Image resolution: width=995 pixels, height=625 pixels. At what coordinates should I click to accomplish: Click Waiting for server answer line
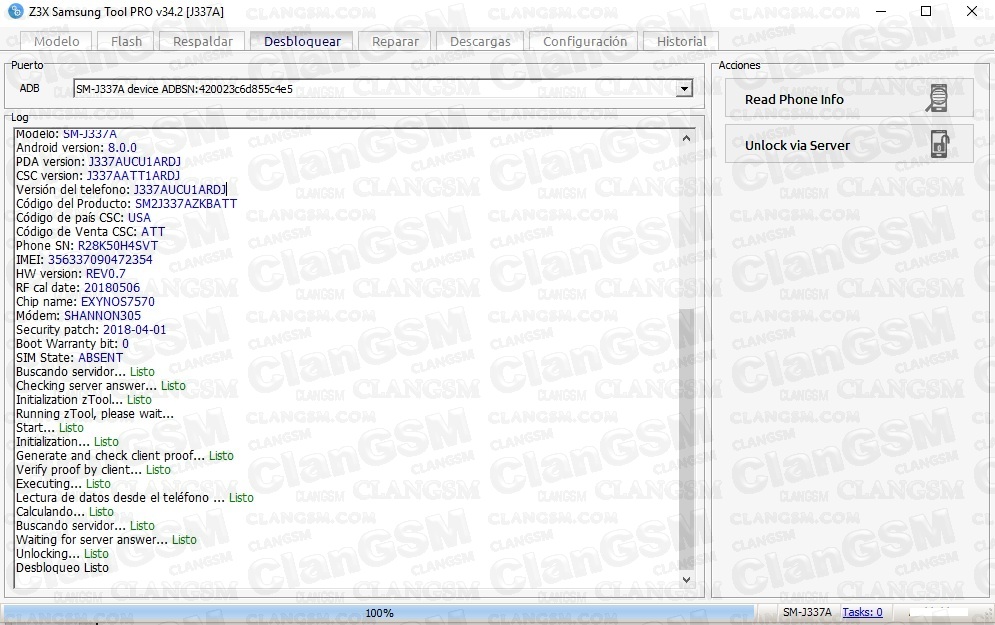(x=106, y=540)
